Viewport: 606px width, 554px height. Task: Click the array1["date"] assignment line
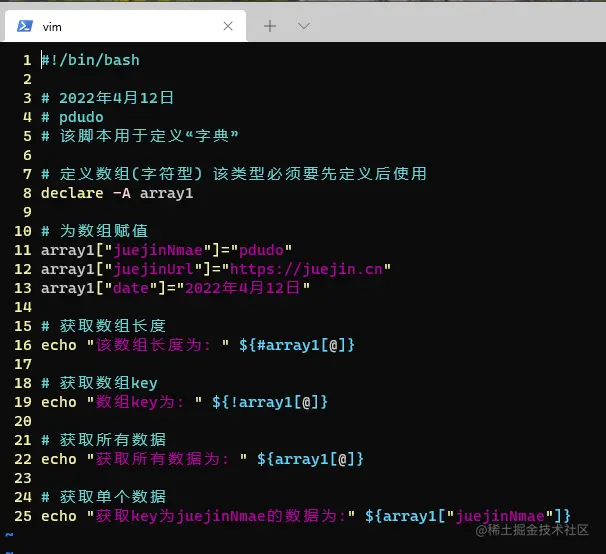tap(175, 288)
